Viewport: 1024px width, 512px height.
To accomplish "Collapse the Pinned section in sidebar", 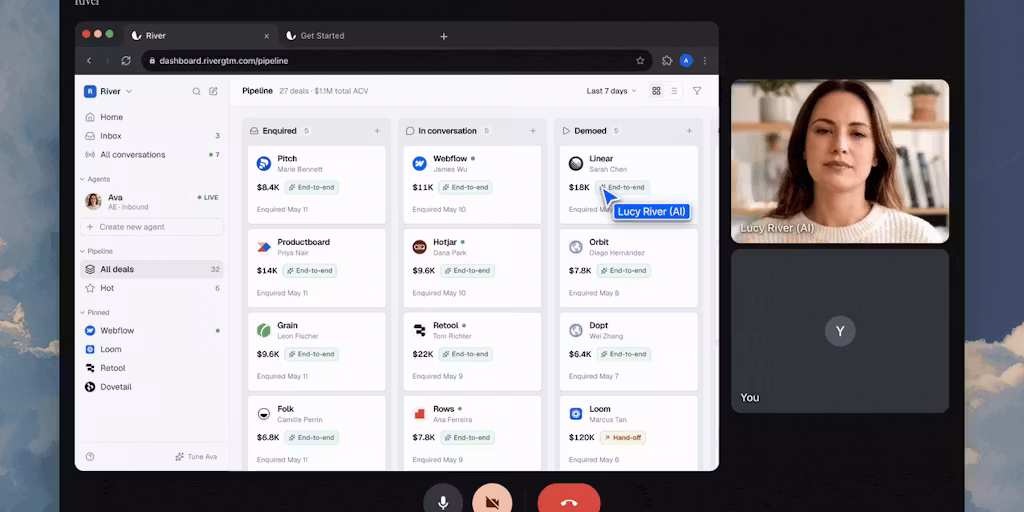I will click(95, 312).
